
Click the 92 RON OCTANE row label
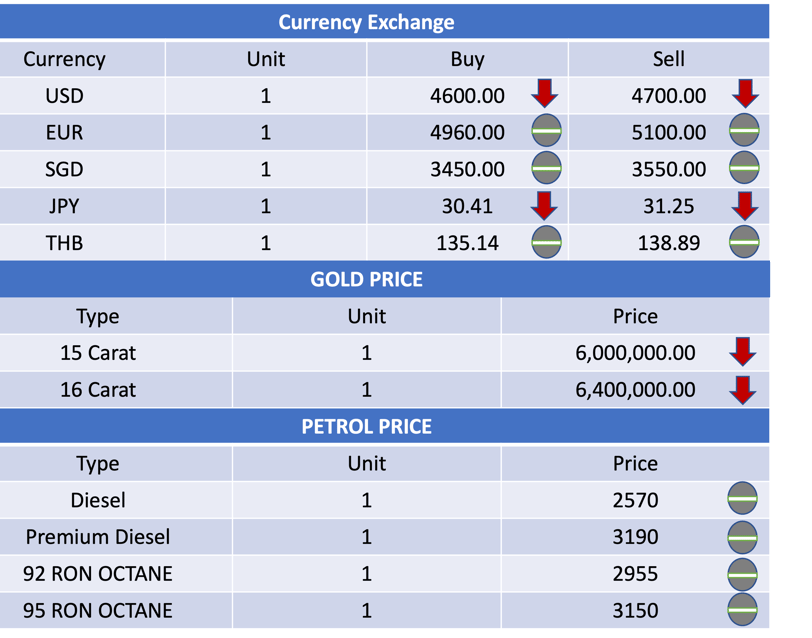98,573
